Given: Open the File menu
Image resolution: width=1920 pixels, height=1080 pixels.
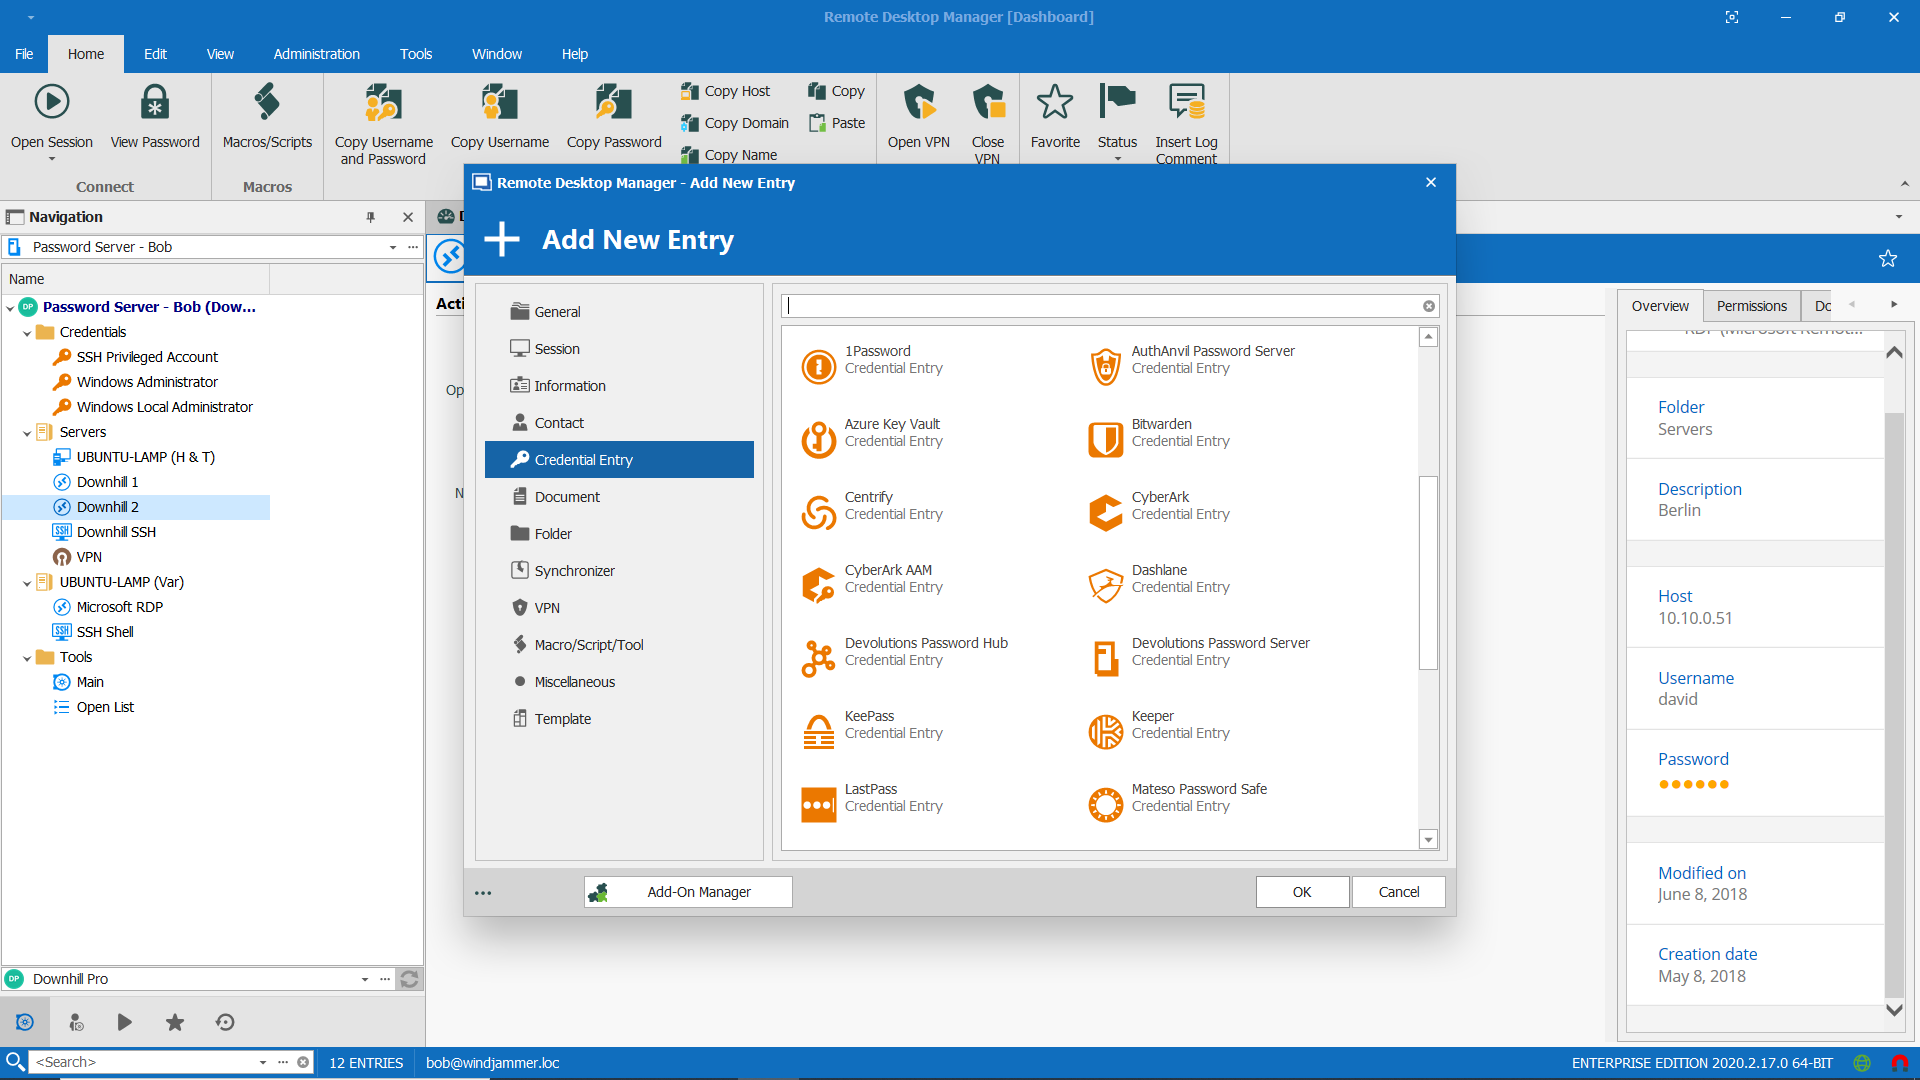Looking at the screenshot, I should (x=24, y=54).
